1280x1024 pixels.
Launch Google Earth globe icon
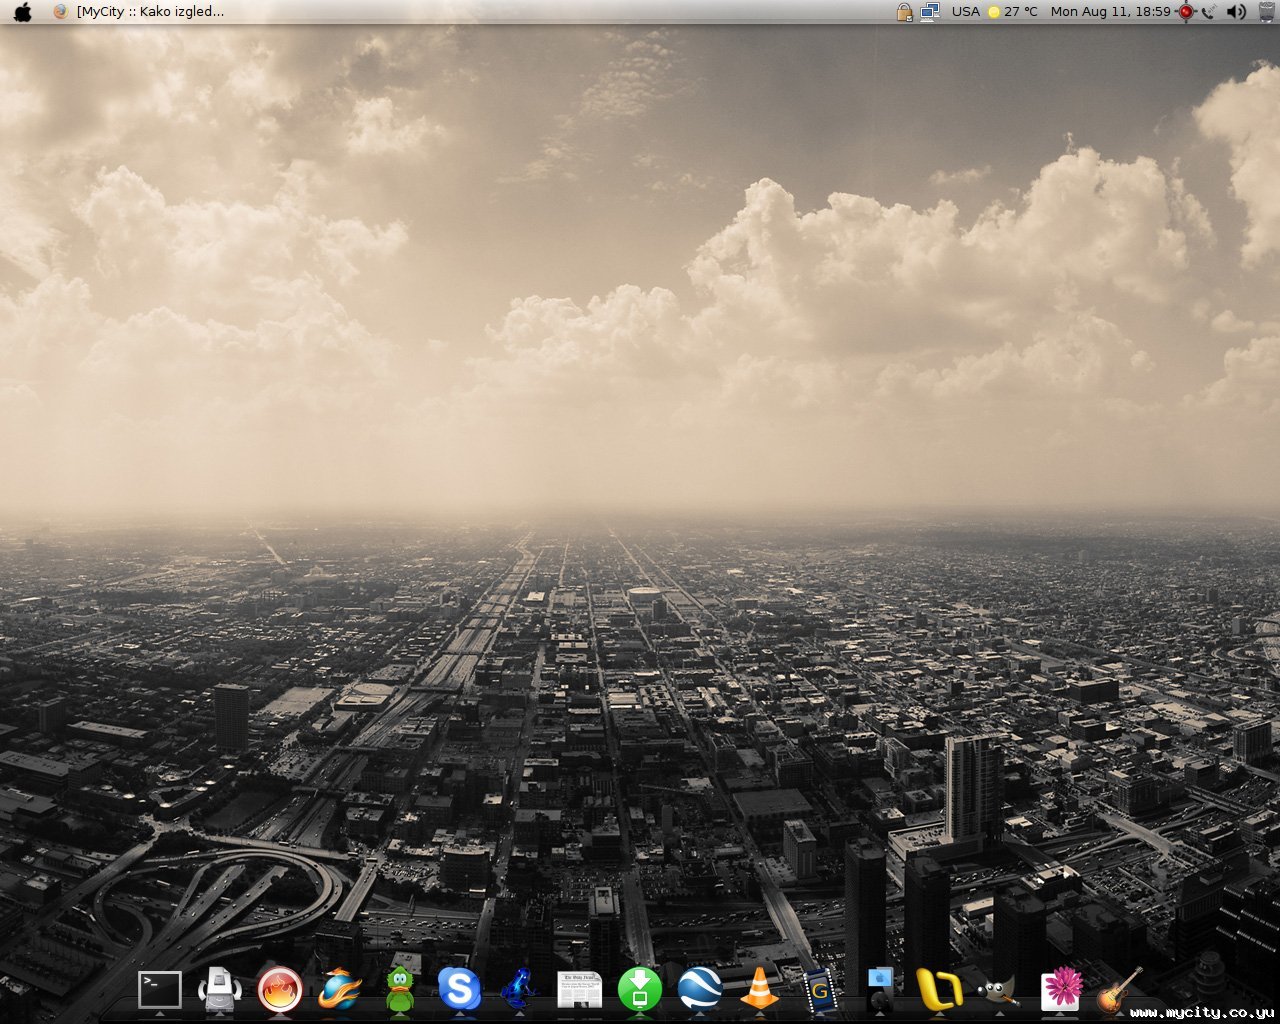pos(699,989)
